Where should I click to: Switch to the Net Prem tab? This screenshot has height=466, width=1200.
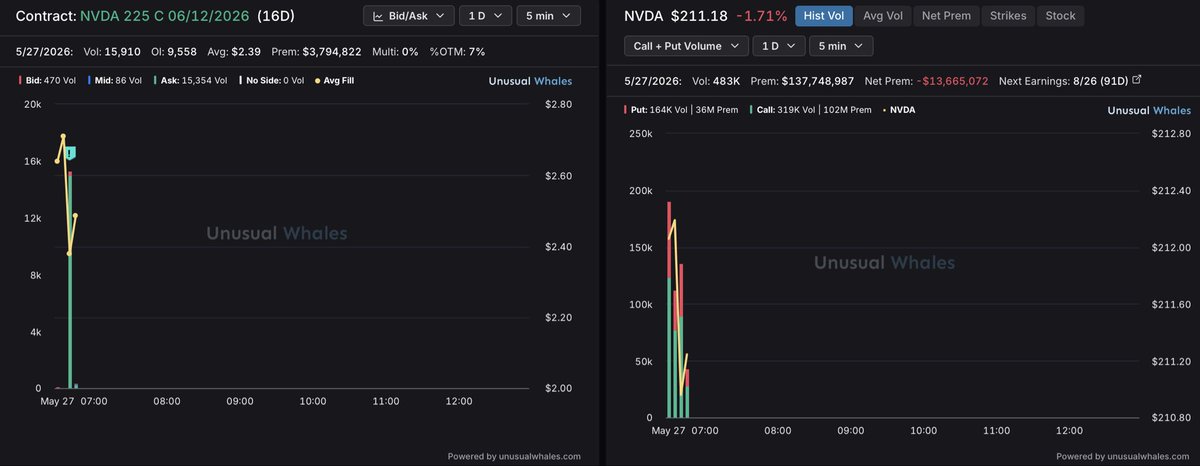pos(946,16)
